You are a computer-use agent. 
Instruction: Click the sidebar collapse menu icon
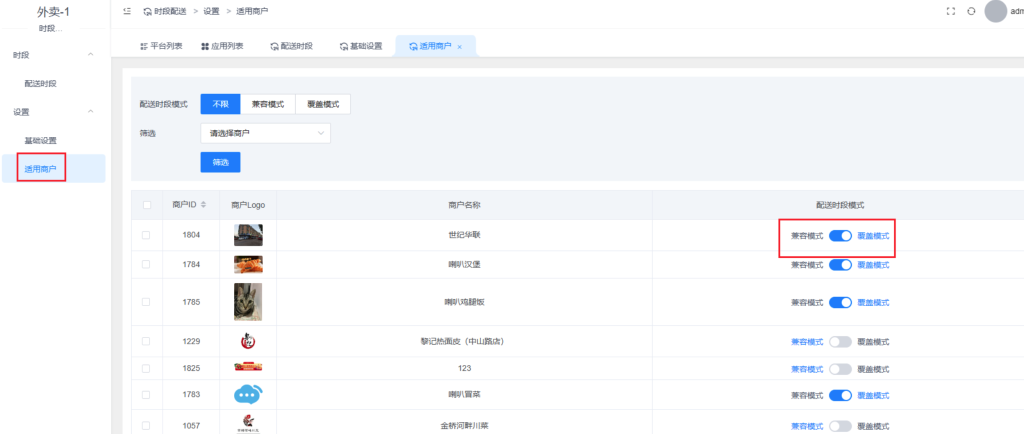click(126, 11)
